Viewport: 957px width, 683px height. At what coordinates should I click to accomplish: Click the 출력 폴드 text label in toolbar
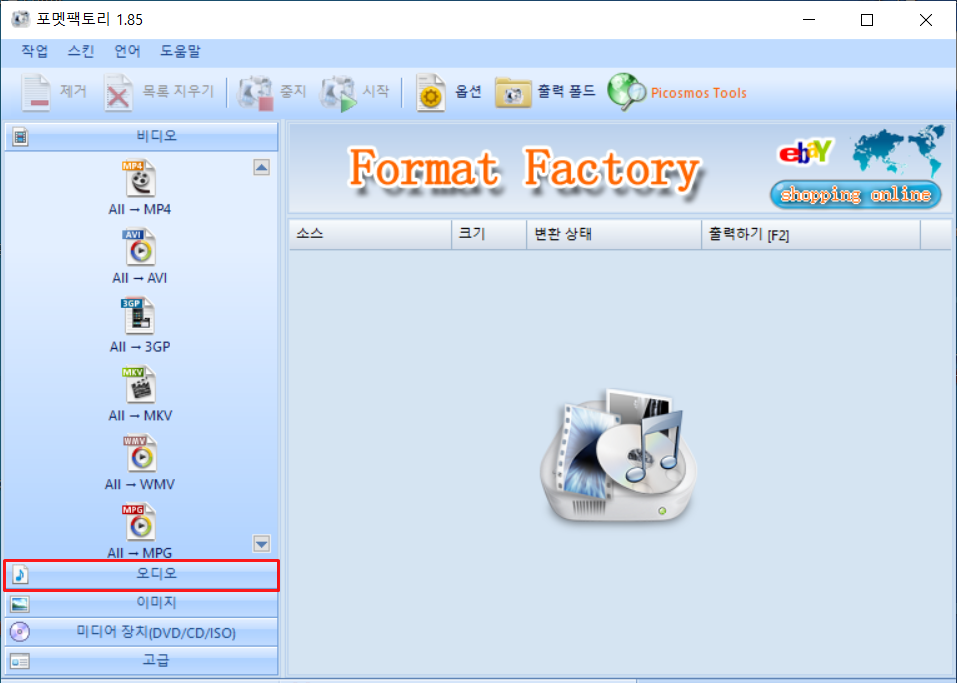click(x=566, y=92)
